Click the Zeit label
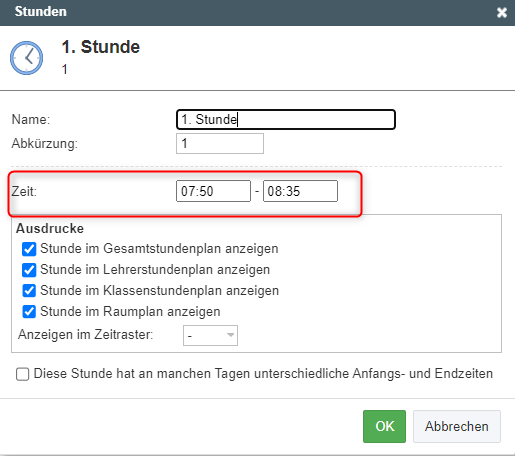515x456 pixels. point(24,191)
